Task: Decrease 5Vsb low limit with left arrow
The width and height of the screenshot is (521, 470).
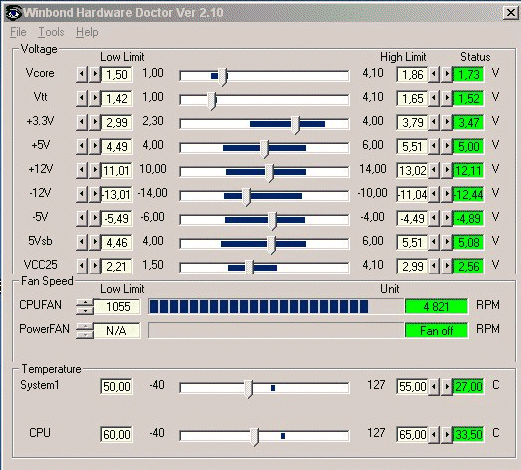Action: (82, 242)
